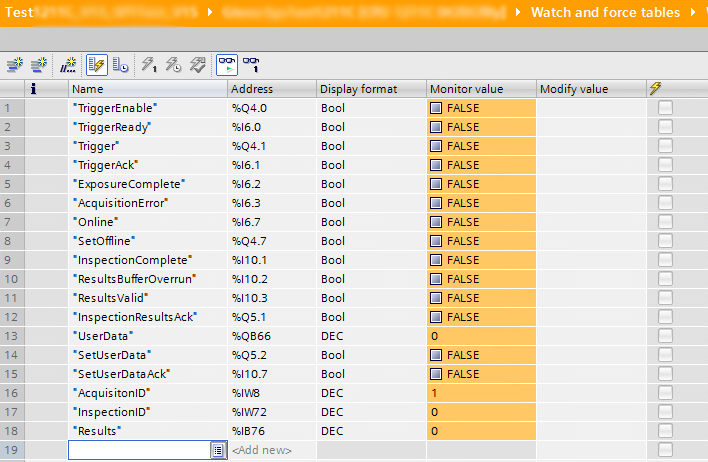This screenshot has width=708, height=462.
Task: Check the modify checkbox for TriggerEnable row
Action: pos(665,108)
